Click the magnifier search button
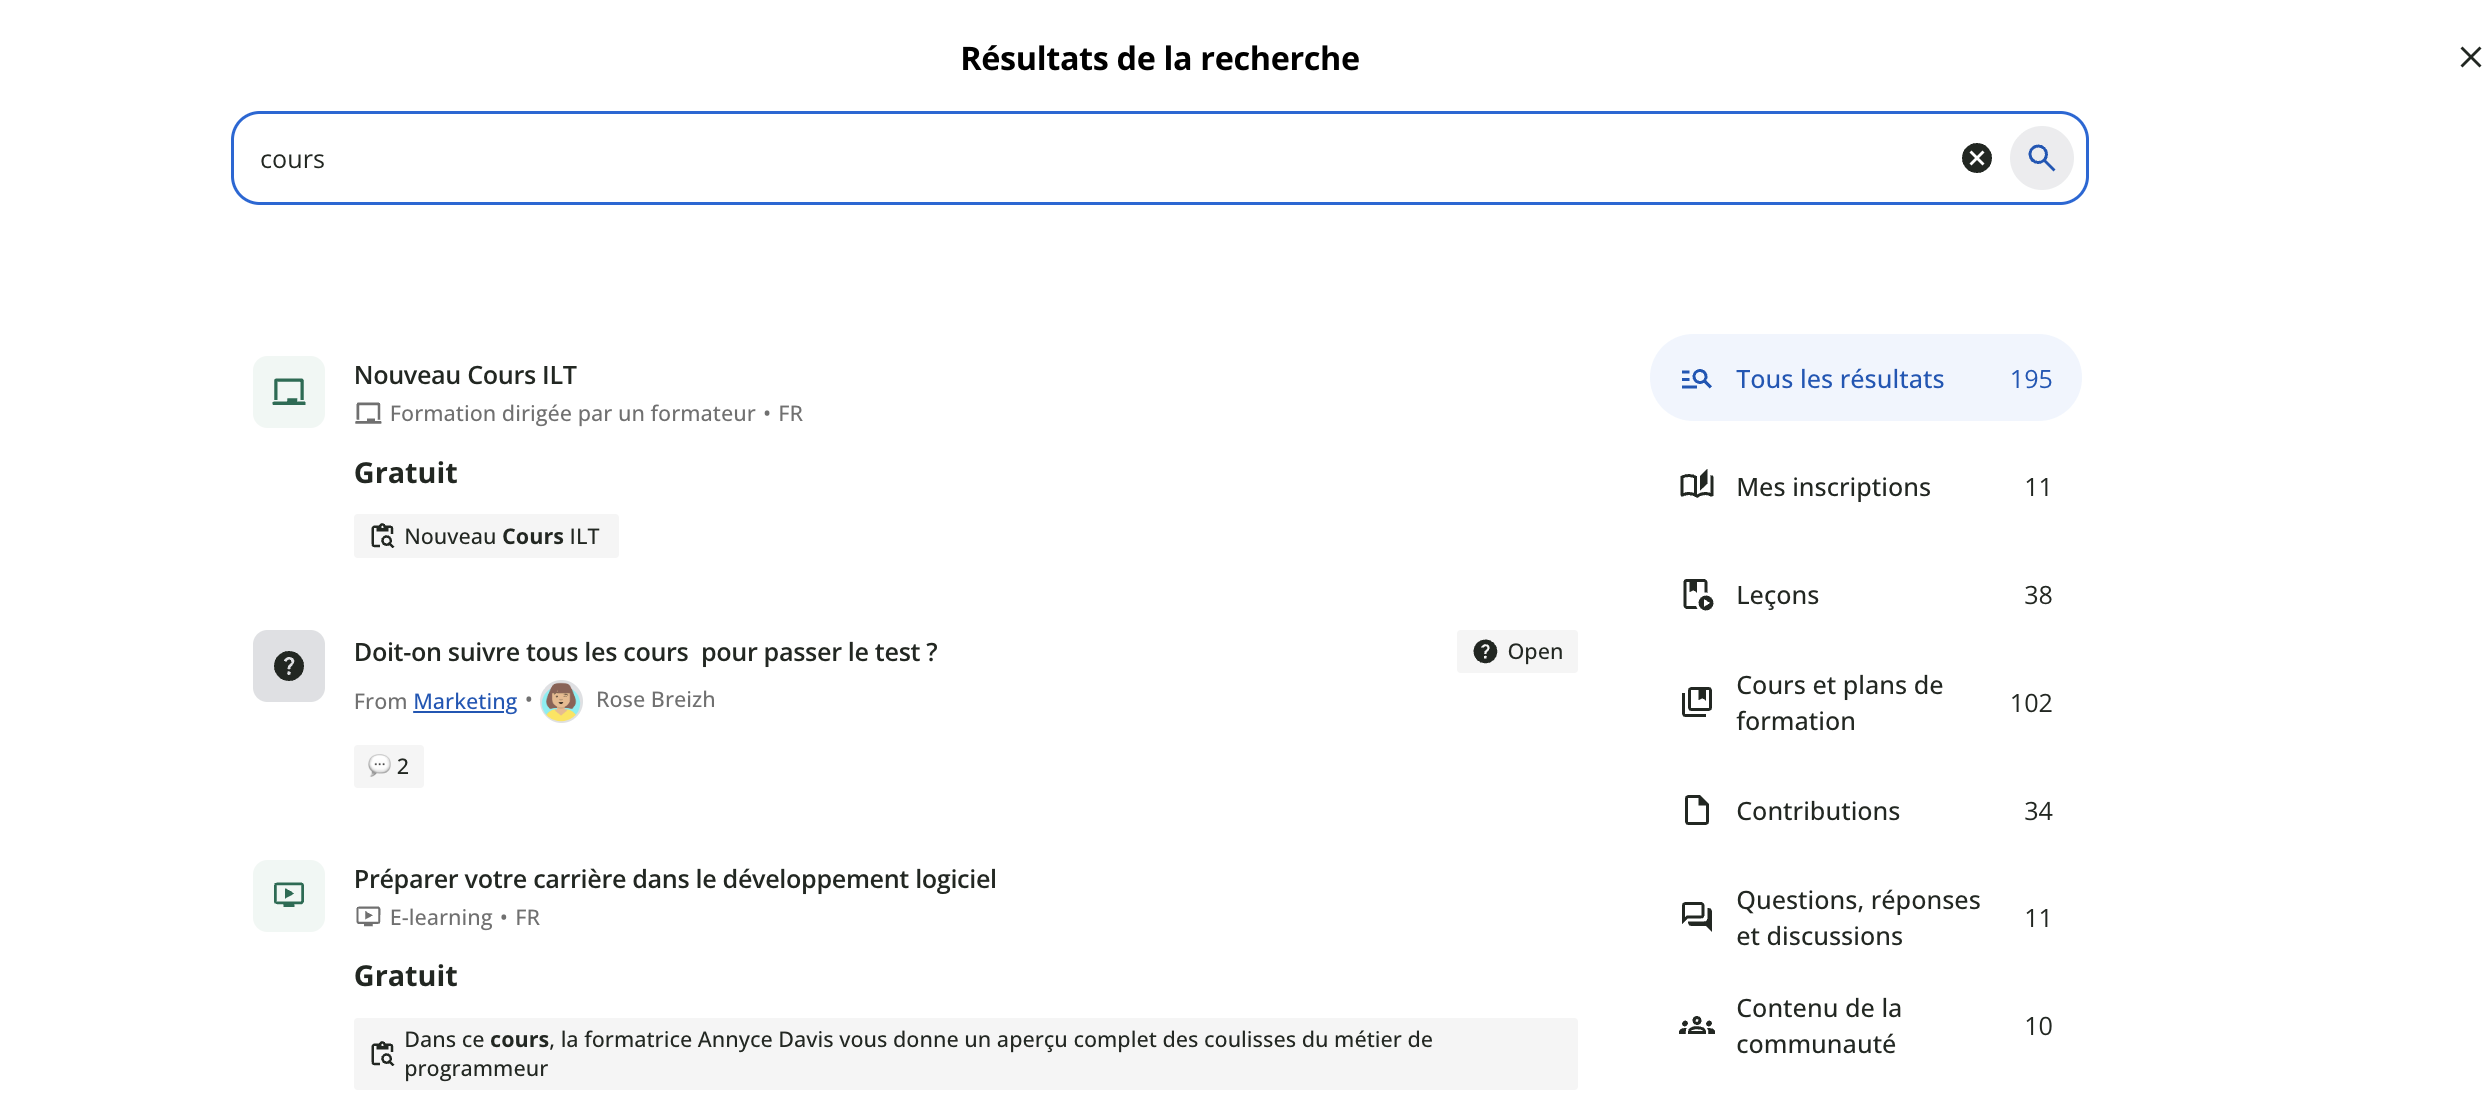 [x=2041, y=158]
